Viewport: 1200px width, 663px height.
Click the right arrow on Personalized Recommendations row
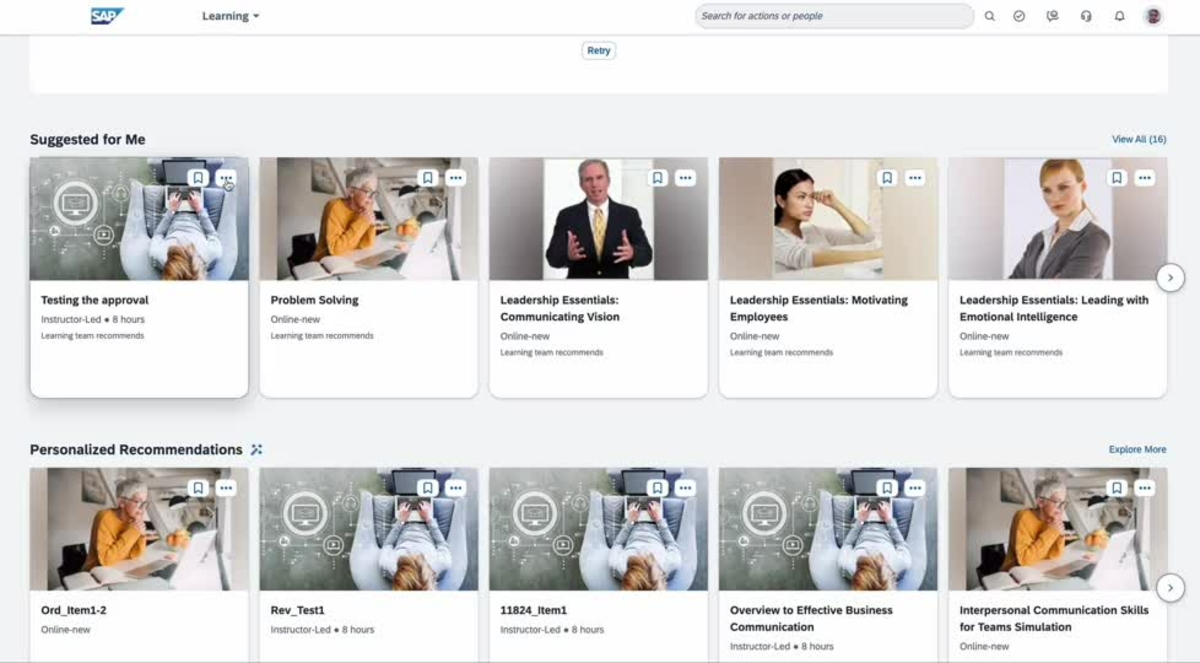[1170, 588]
